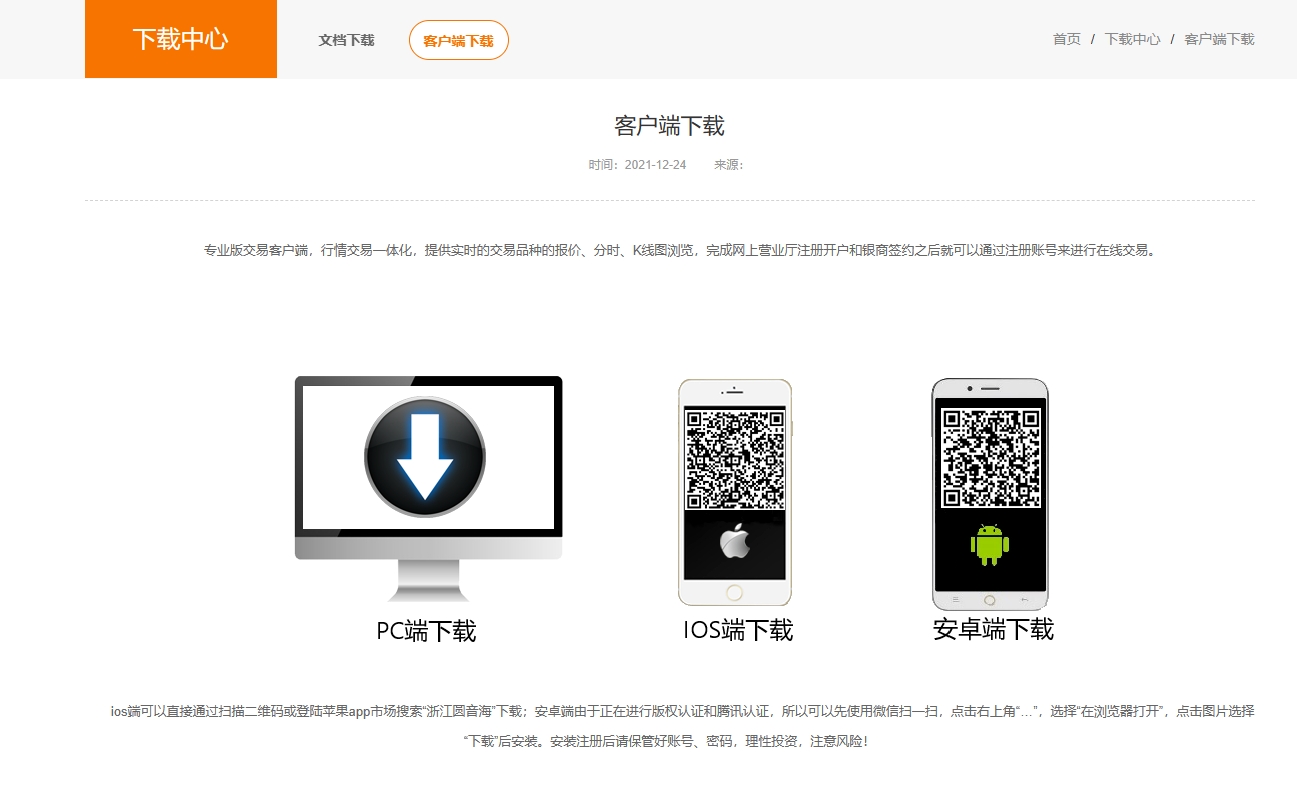
Task: Click the paragraph starting with 专业版交易客户端
Action: pos(680,250)
